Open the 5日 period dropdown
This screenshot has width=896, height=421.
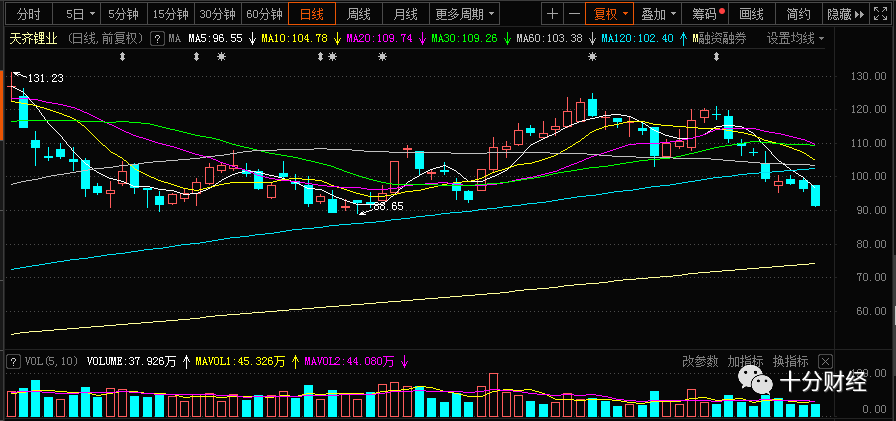[80, 14]
